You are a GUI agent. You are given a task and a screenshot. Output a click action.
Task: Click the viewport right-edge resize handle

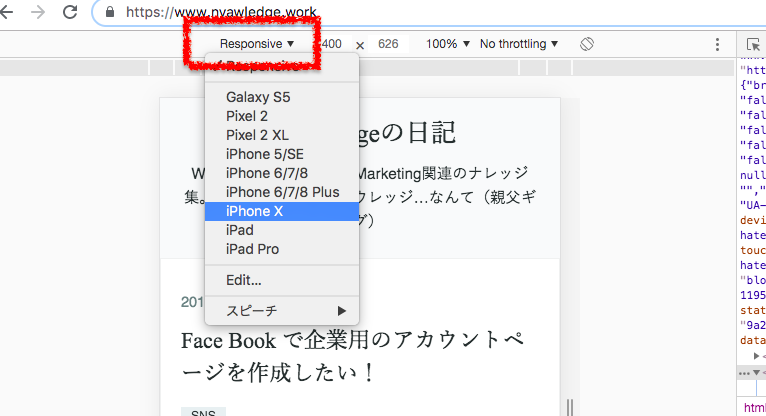(570, 407)
